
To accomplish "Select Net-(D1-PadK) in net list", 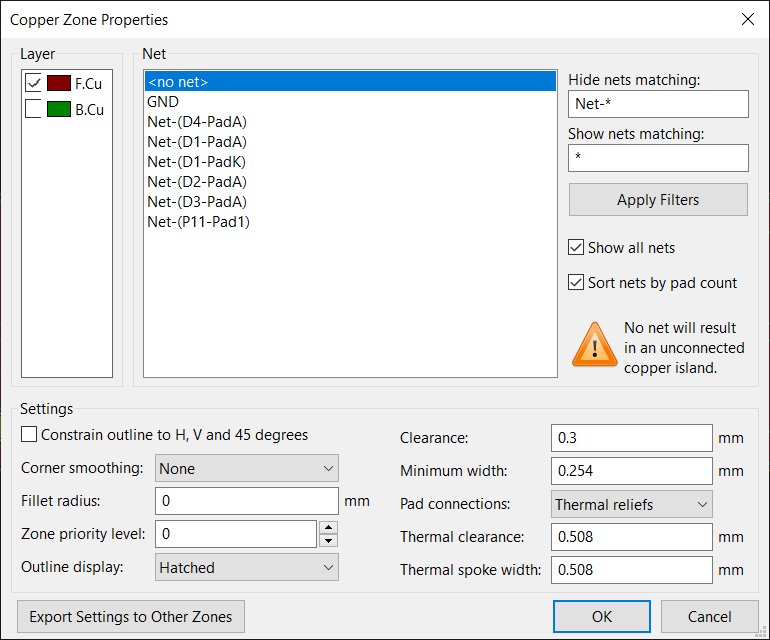I will [196, 162].
